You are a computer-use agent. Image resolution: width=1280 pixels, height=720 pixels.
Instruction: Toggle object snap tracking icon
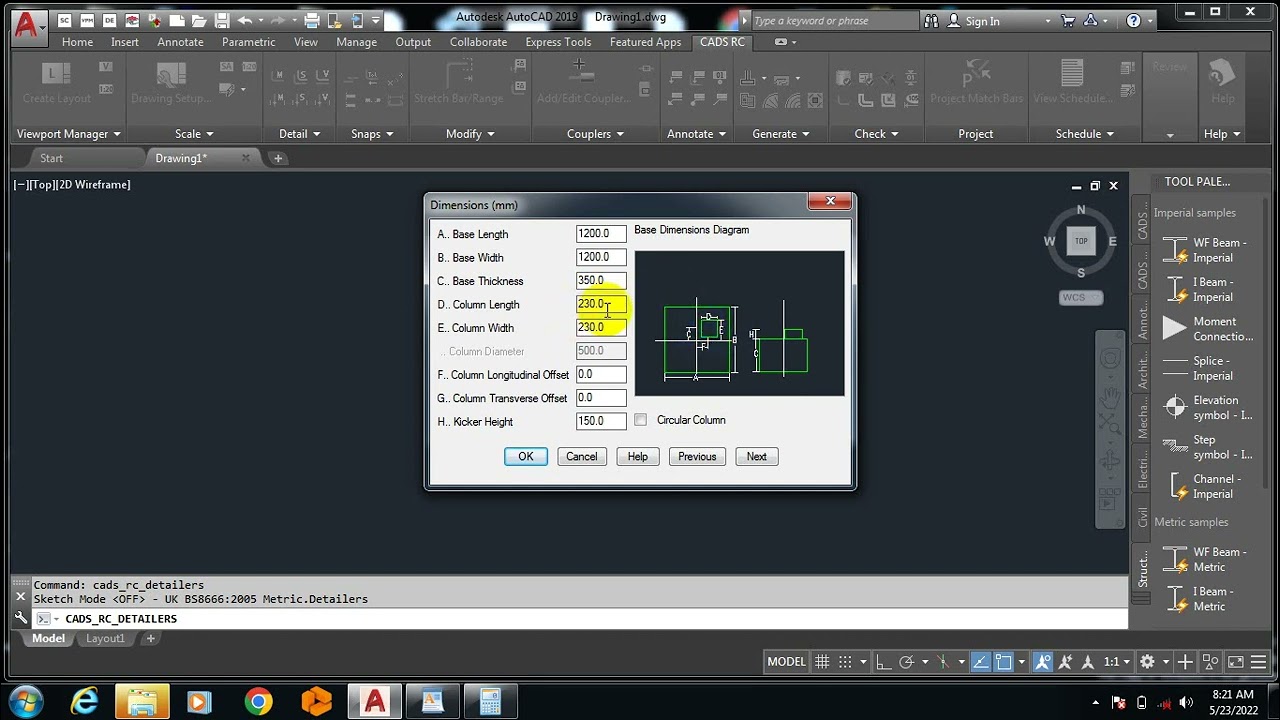980,661
